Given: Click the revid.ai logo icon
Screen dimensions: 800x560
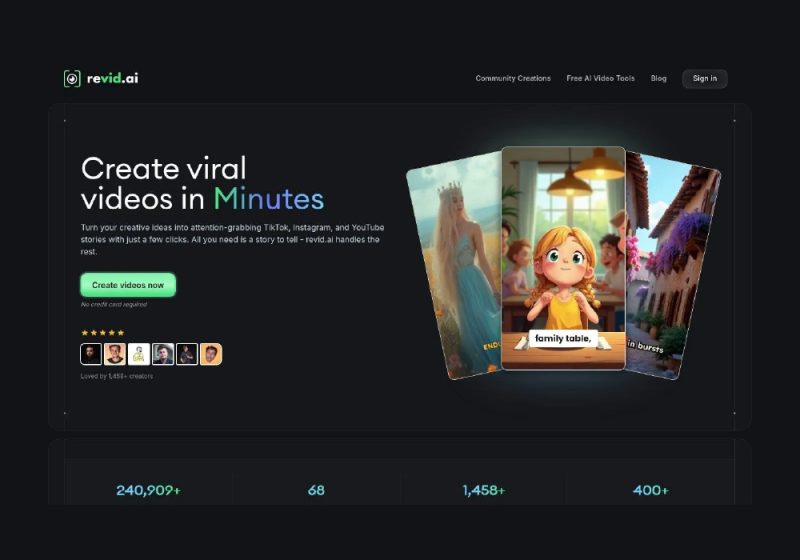Looking at the screenshot, I should pos(72,78).
